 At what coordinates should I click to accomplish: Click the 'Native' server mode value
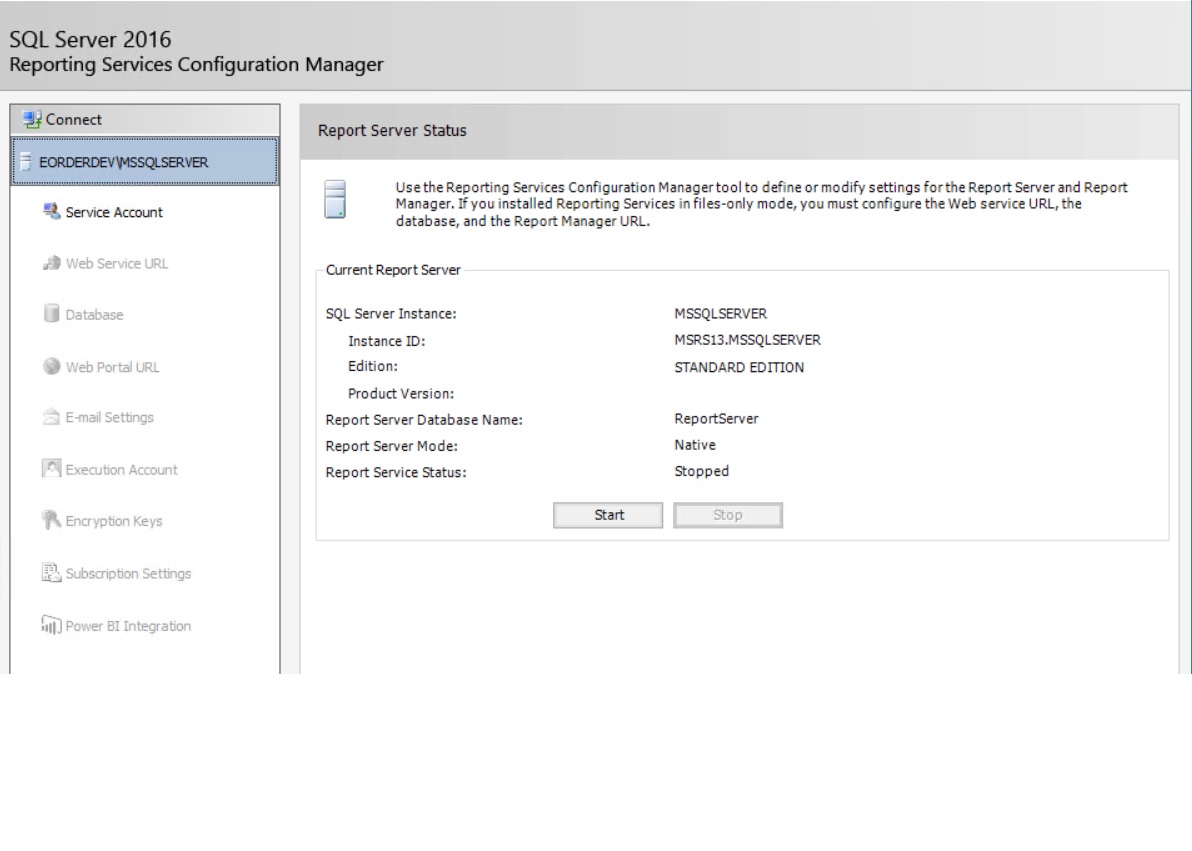[x=695, y=445]
